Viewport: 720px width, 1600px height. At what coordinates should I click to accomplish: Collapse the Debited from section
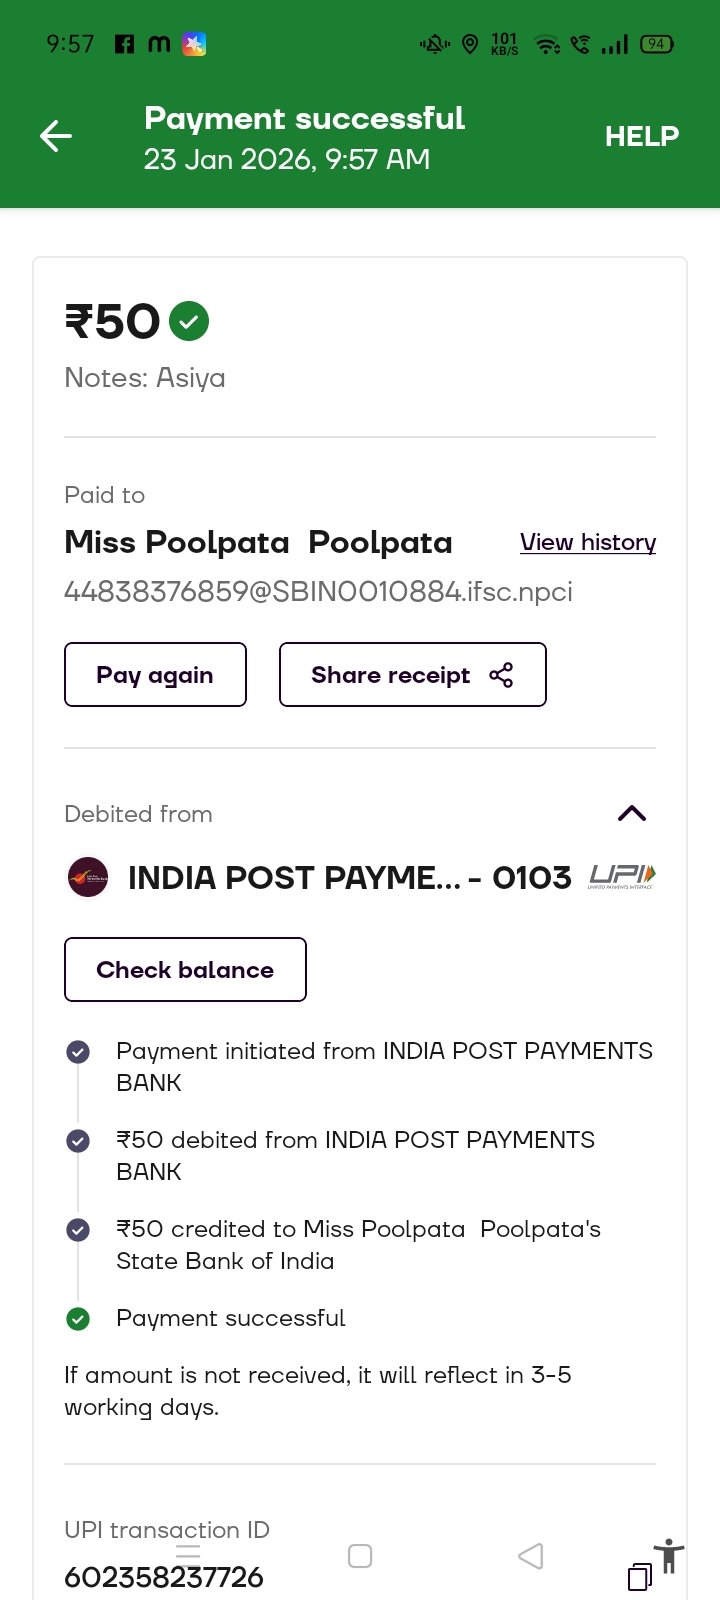[x=632, y=813]
